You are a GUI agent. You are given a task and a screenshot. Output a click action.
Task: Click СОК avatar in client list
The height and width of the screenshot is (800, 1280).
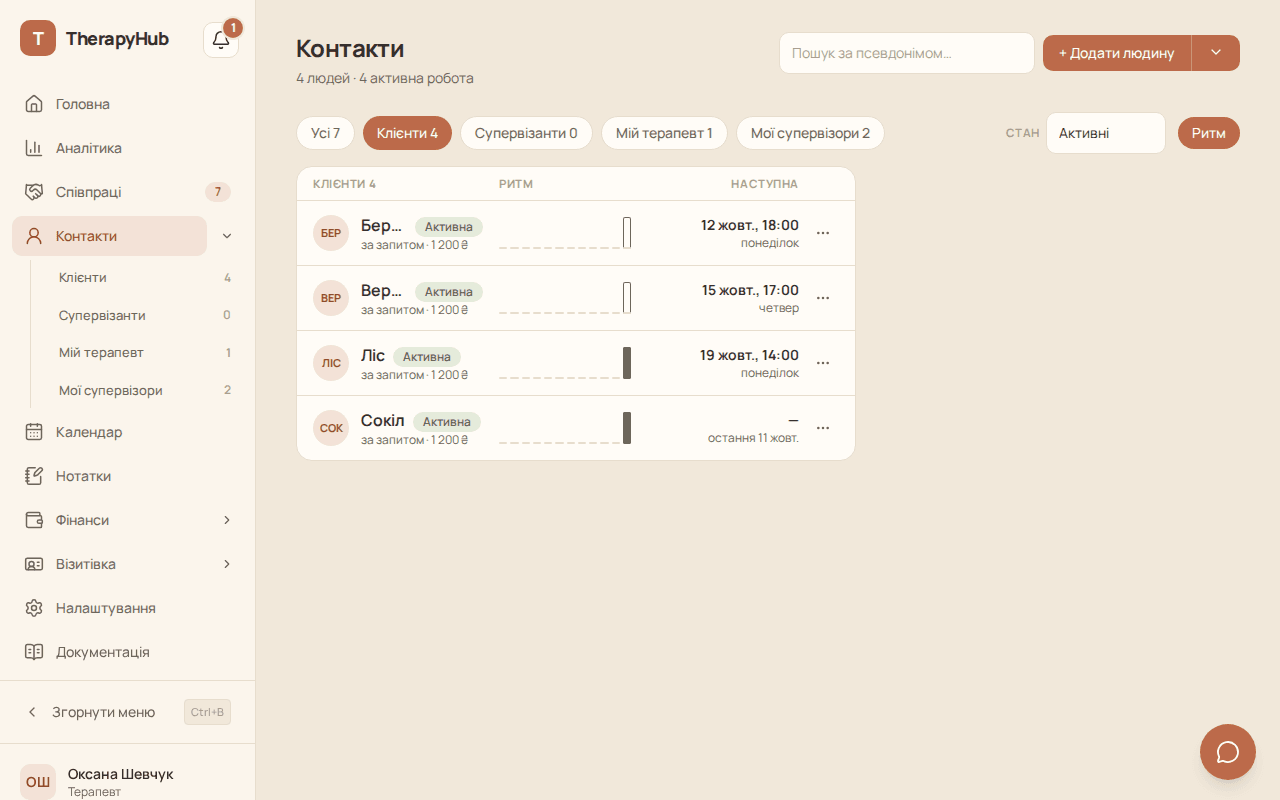pyautogui.click(x=331, y=428)
